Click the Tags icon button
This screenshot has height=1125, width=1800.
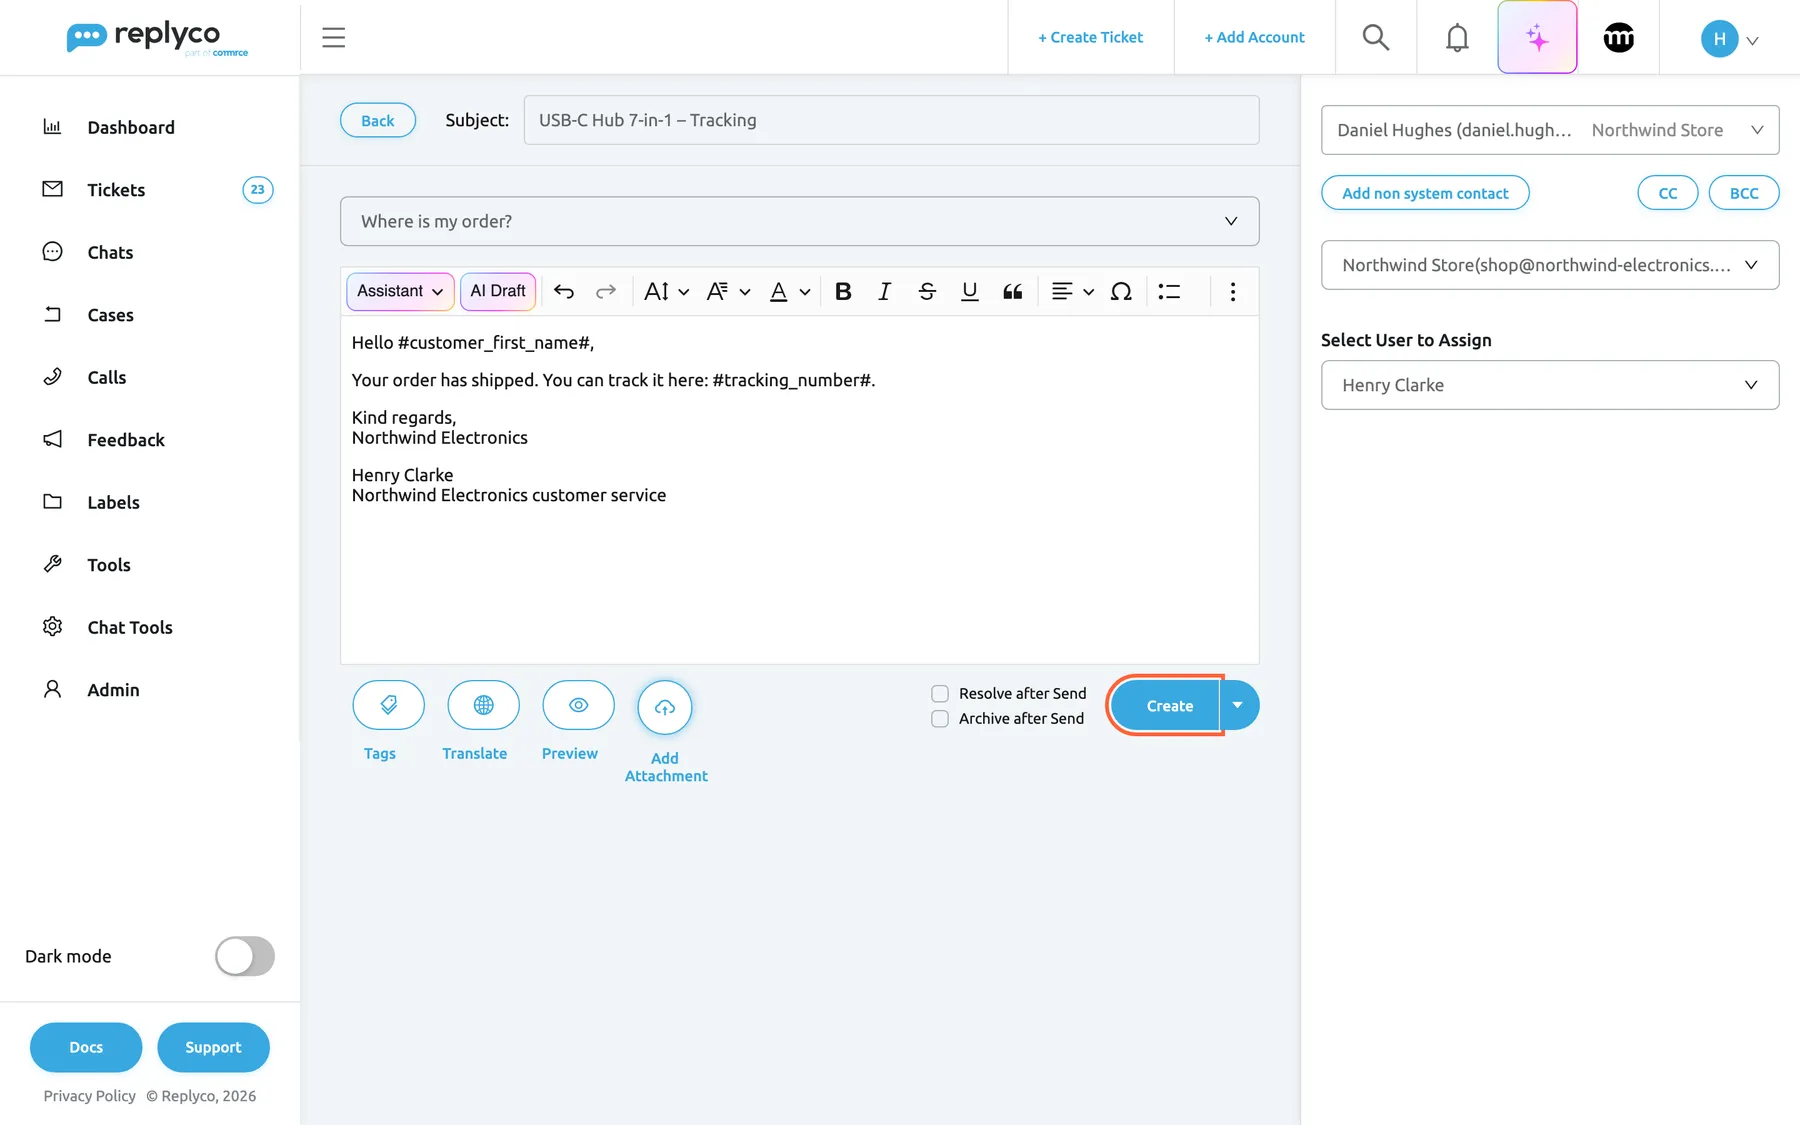(x=388, y=705)
